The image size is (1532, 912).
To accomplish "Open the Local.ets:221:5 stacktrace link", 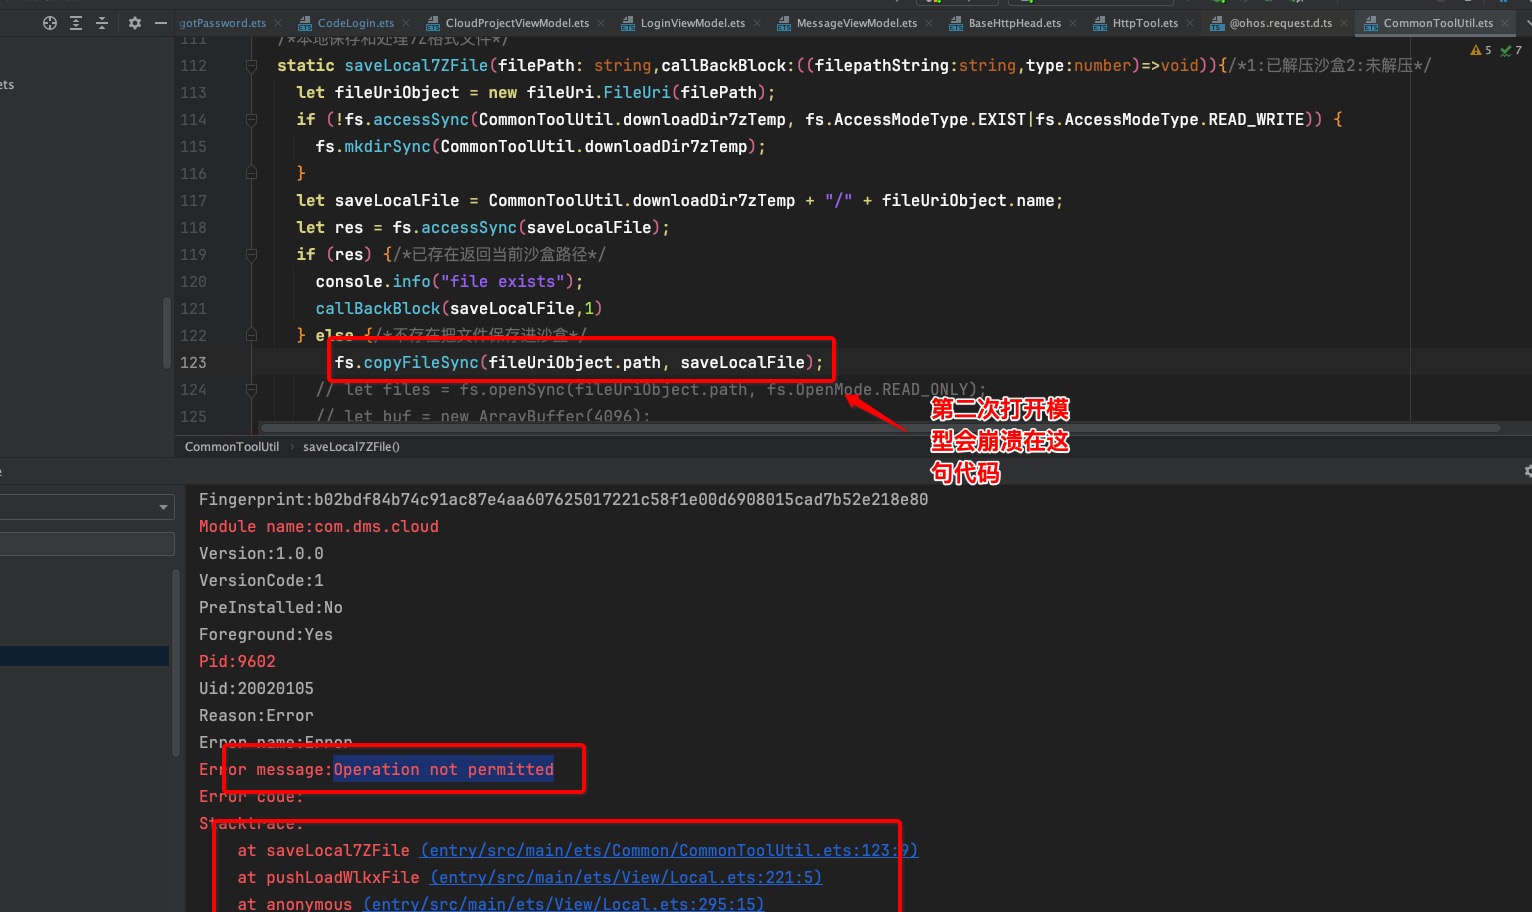I will [626, 877].
